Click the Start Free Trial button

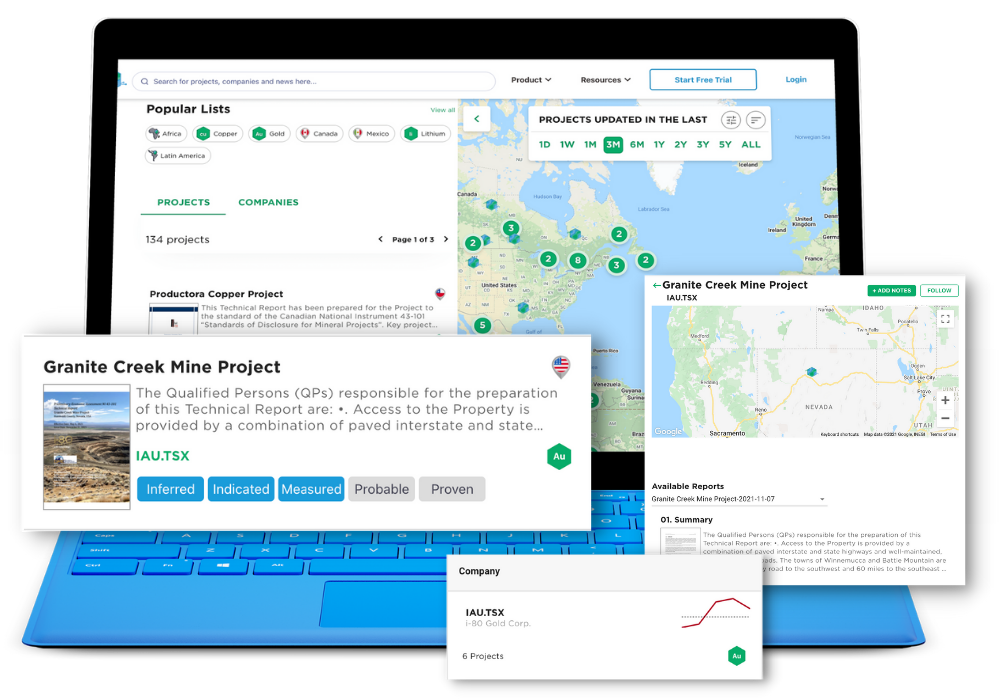[x=703, y=80]
